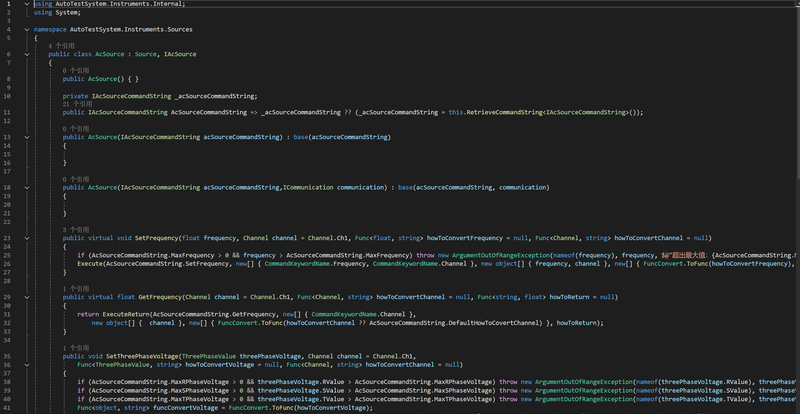800x414 pixels.
Task: Click 'RetrieveCommandString' on line 11
Action: pyautogui.click(x=503, y=112)
